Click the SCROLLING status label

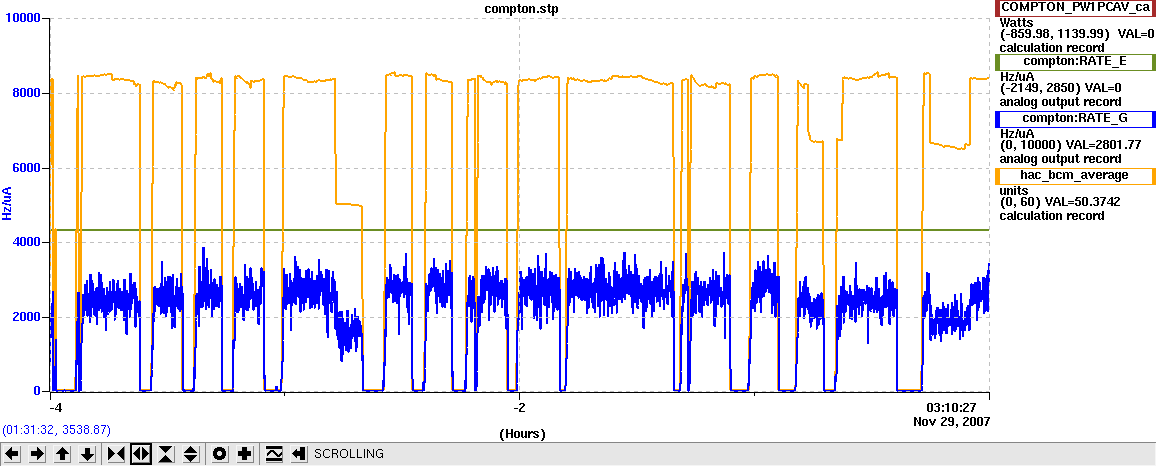coord(349,453)
